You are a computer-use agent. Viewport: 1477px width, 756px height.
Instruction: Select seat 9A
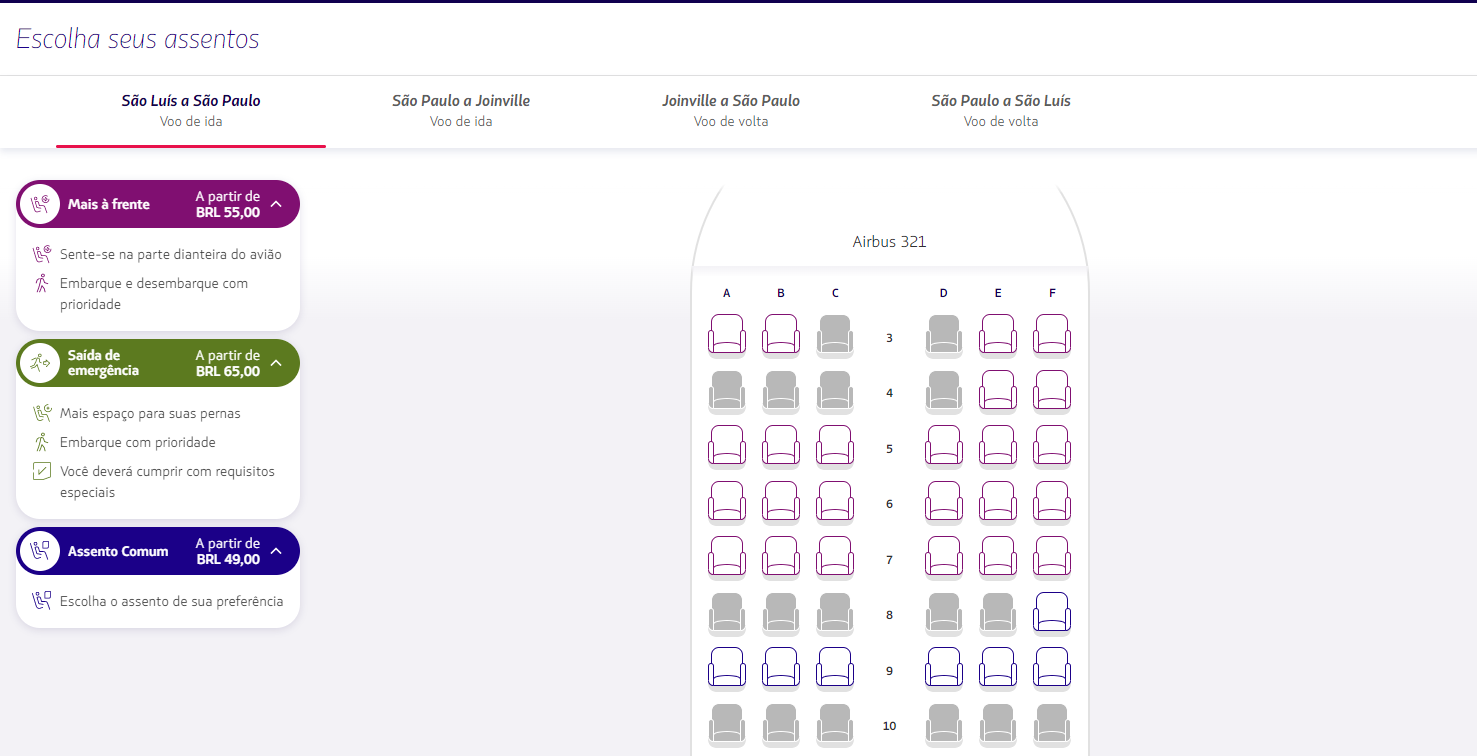coord(727,668)
